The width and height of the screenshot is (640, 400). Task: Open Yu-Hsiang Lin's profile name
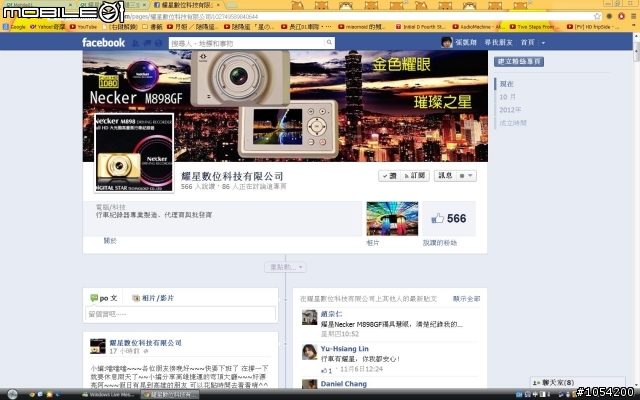pos(344,349)
